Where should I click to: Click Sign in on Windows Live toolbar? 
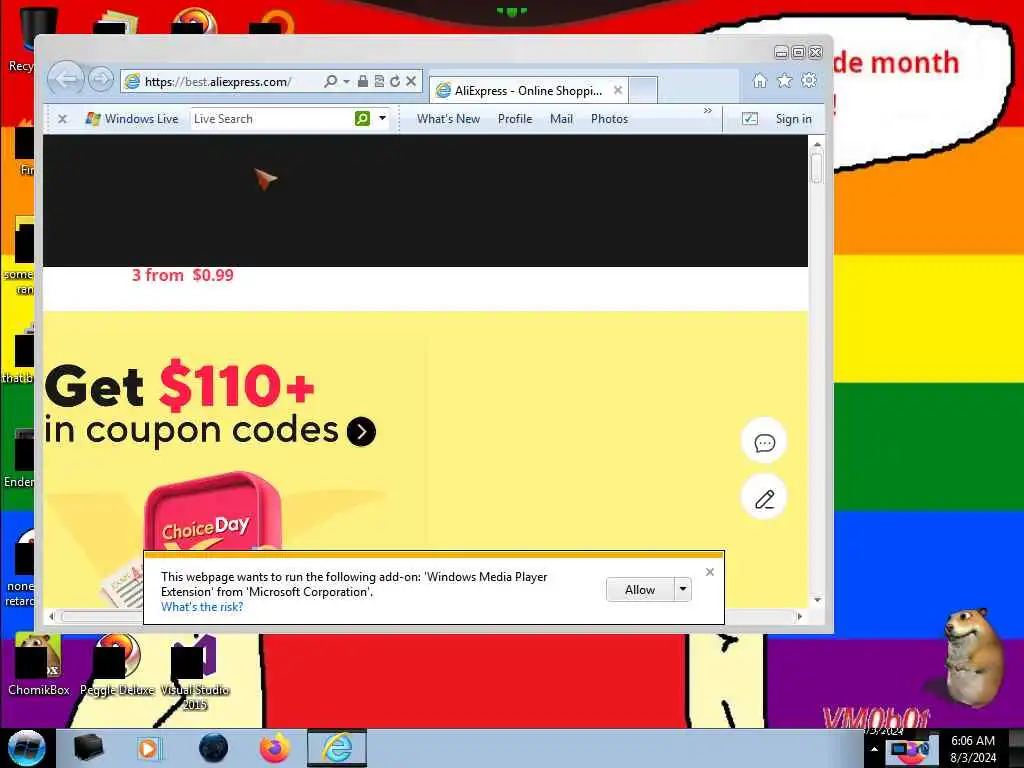[793, 119]
